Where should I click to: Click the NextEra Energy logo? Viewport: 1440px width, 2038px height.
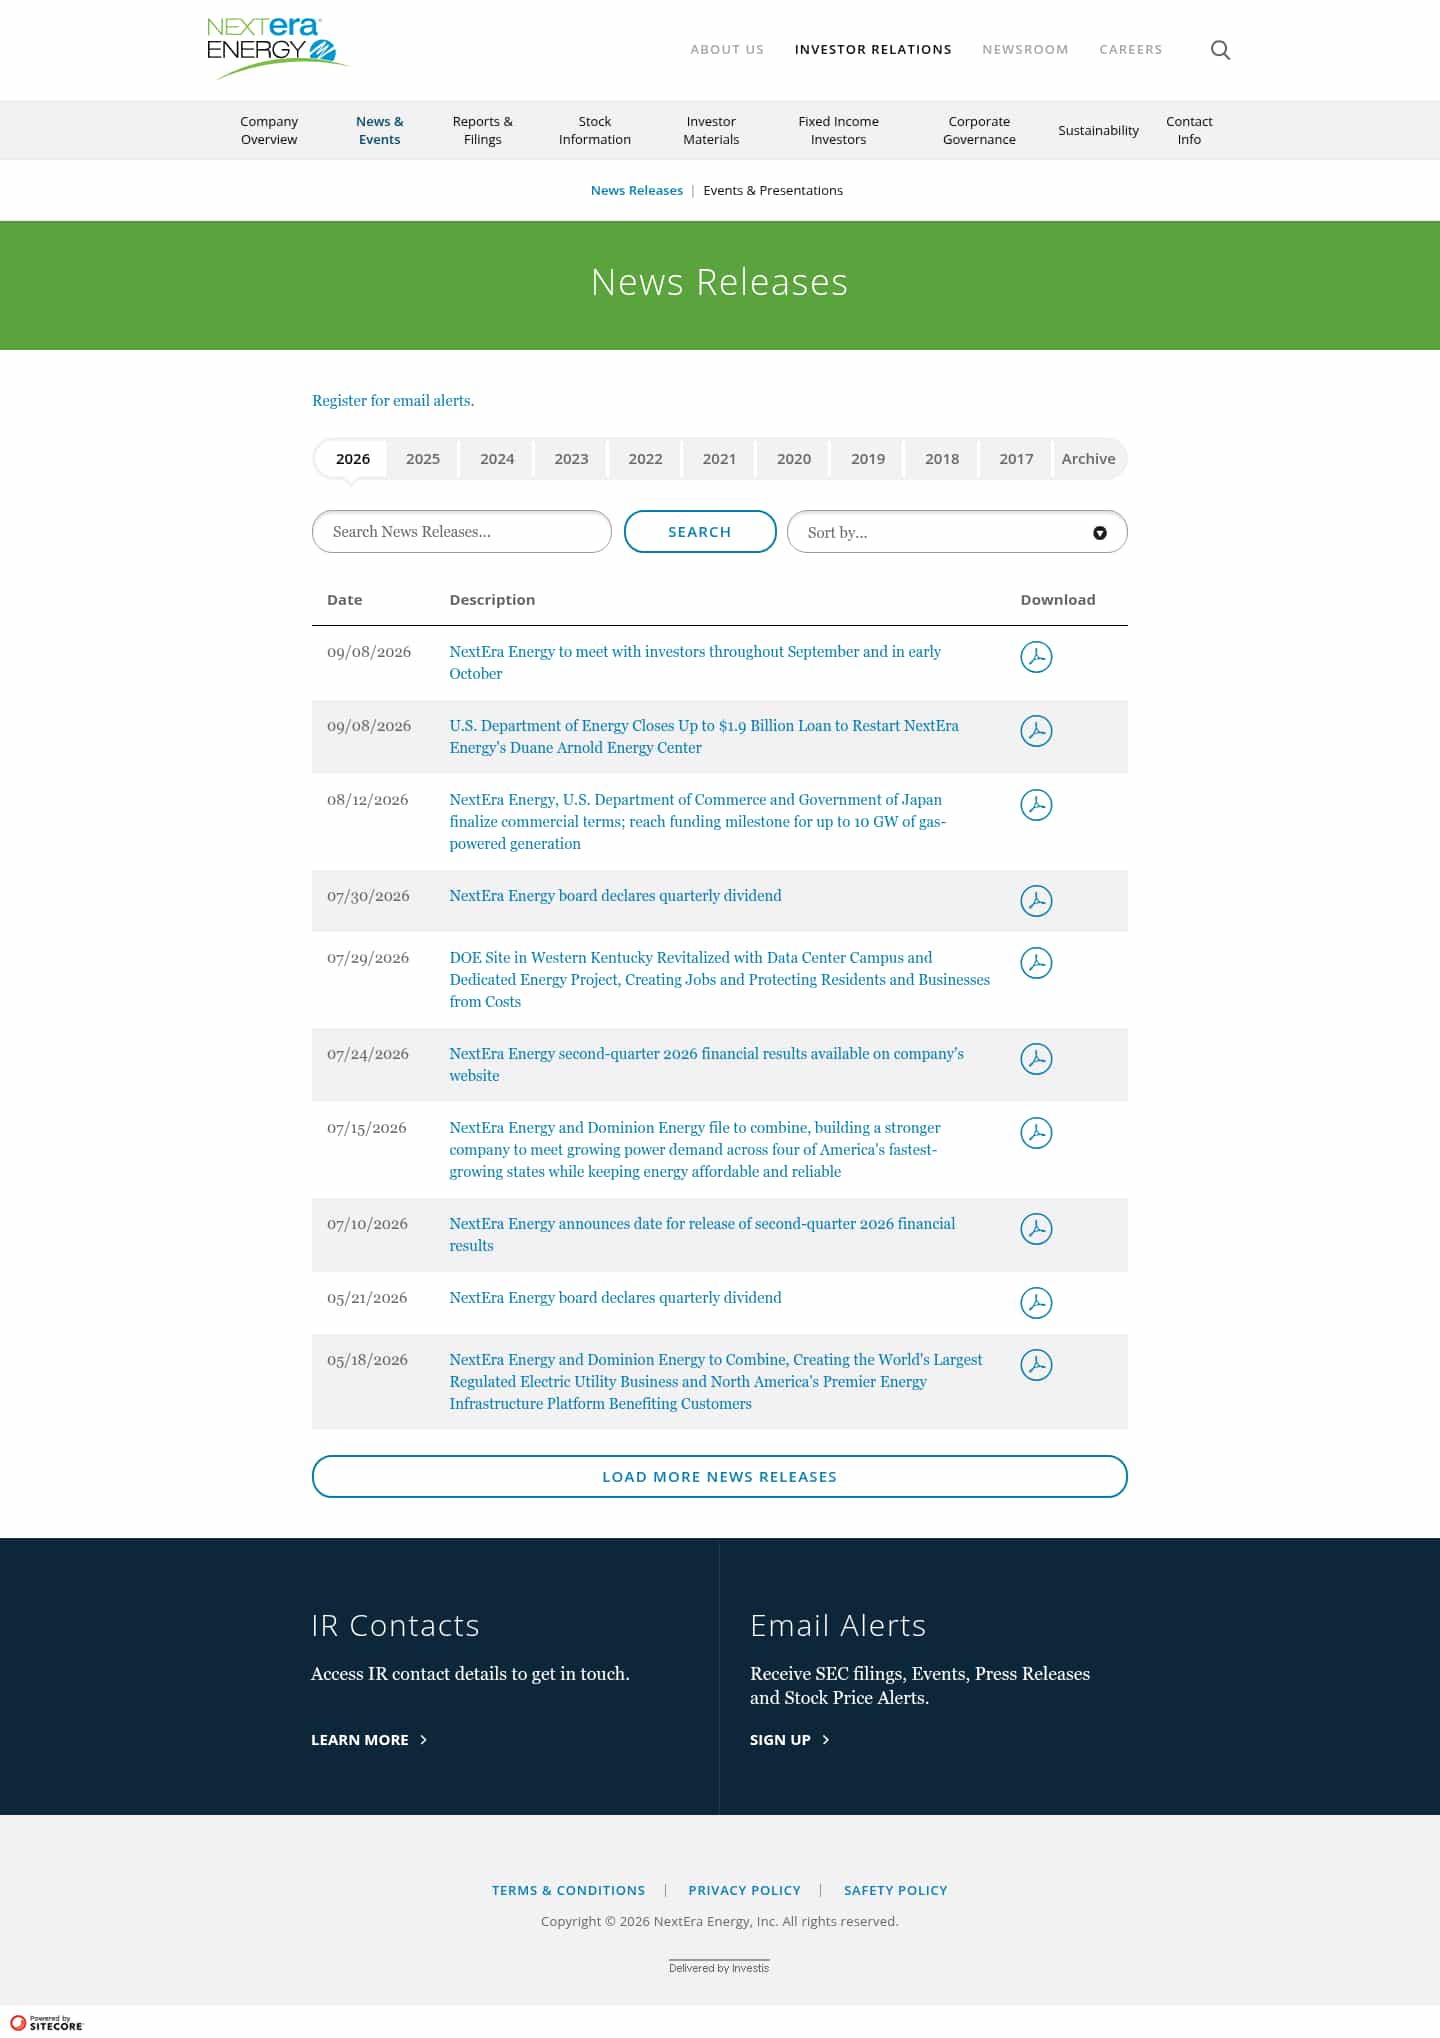coord(277,48)
